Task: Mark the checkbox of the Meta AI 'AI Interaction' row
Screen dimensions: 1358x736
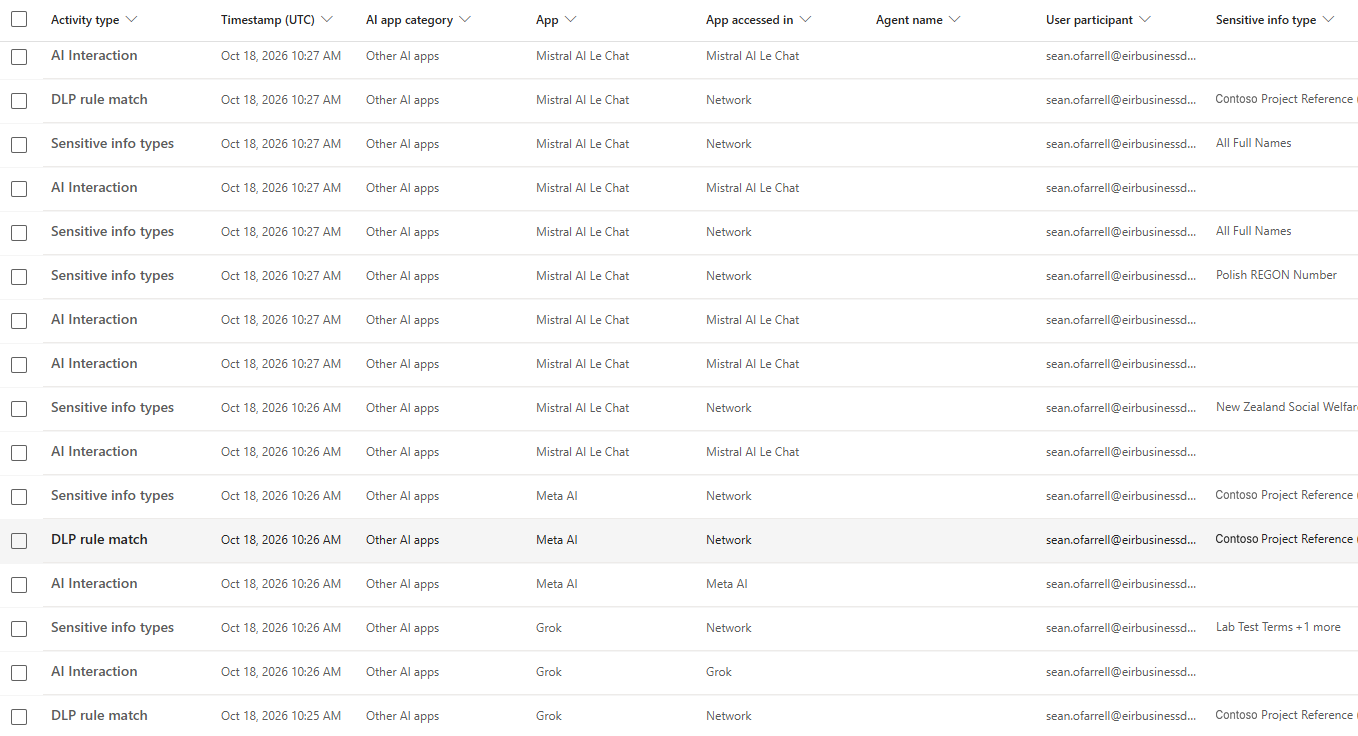Action: (19, 585)
